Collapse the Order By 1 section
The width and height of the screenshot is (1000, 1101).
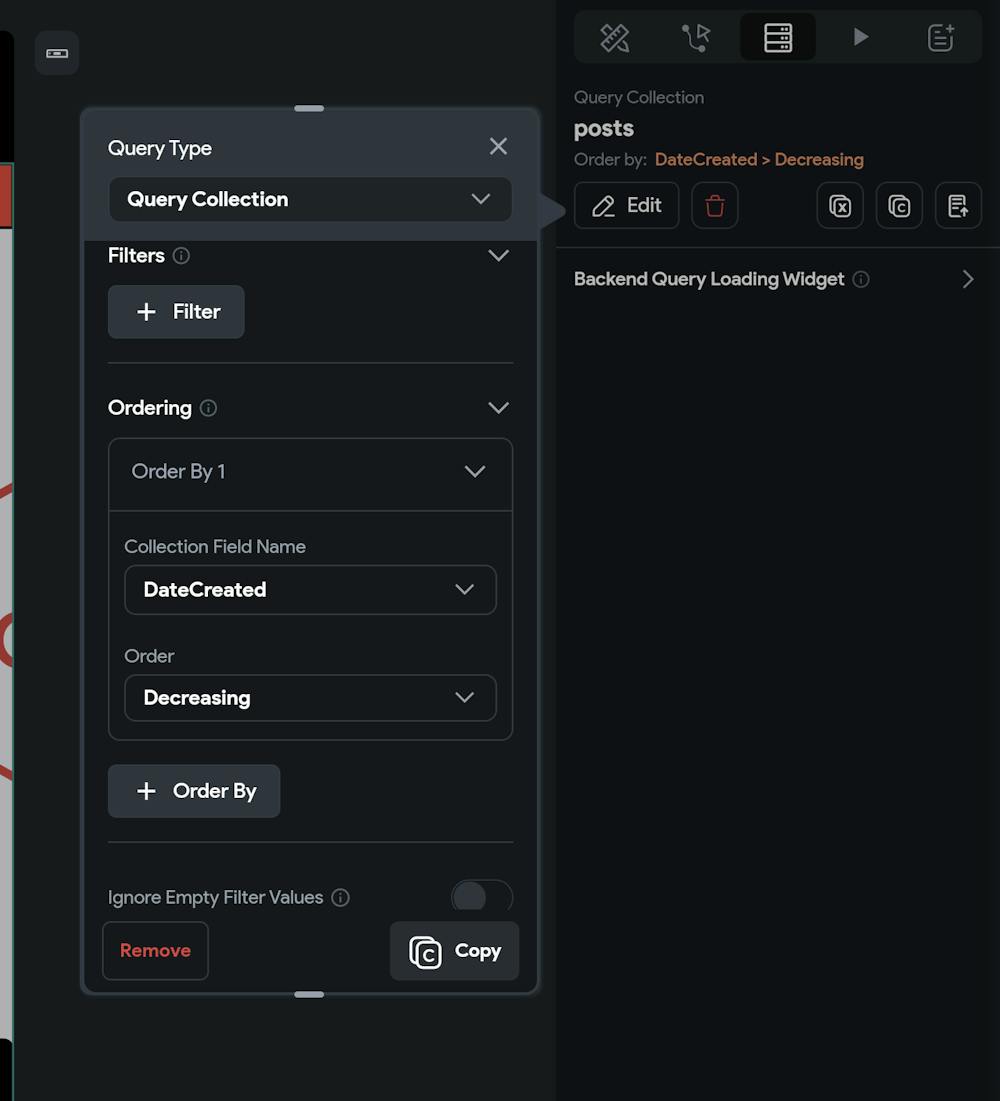(x=475, y=472)
